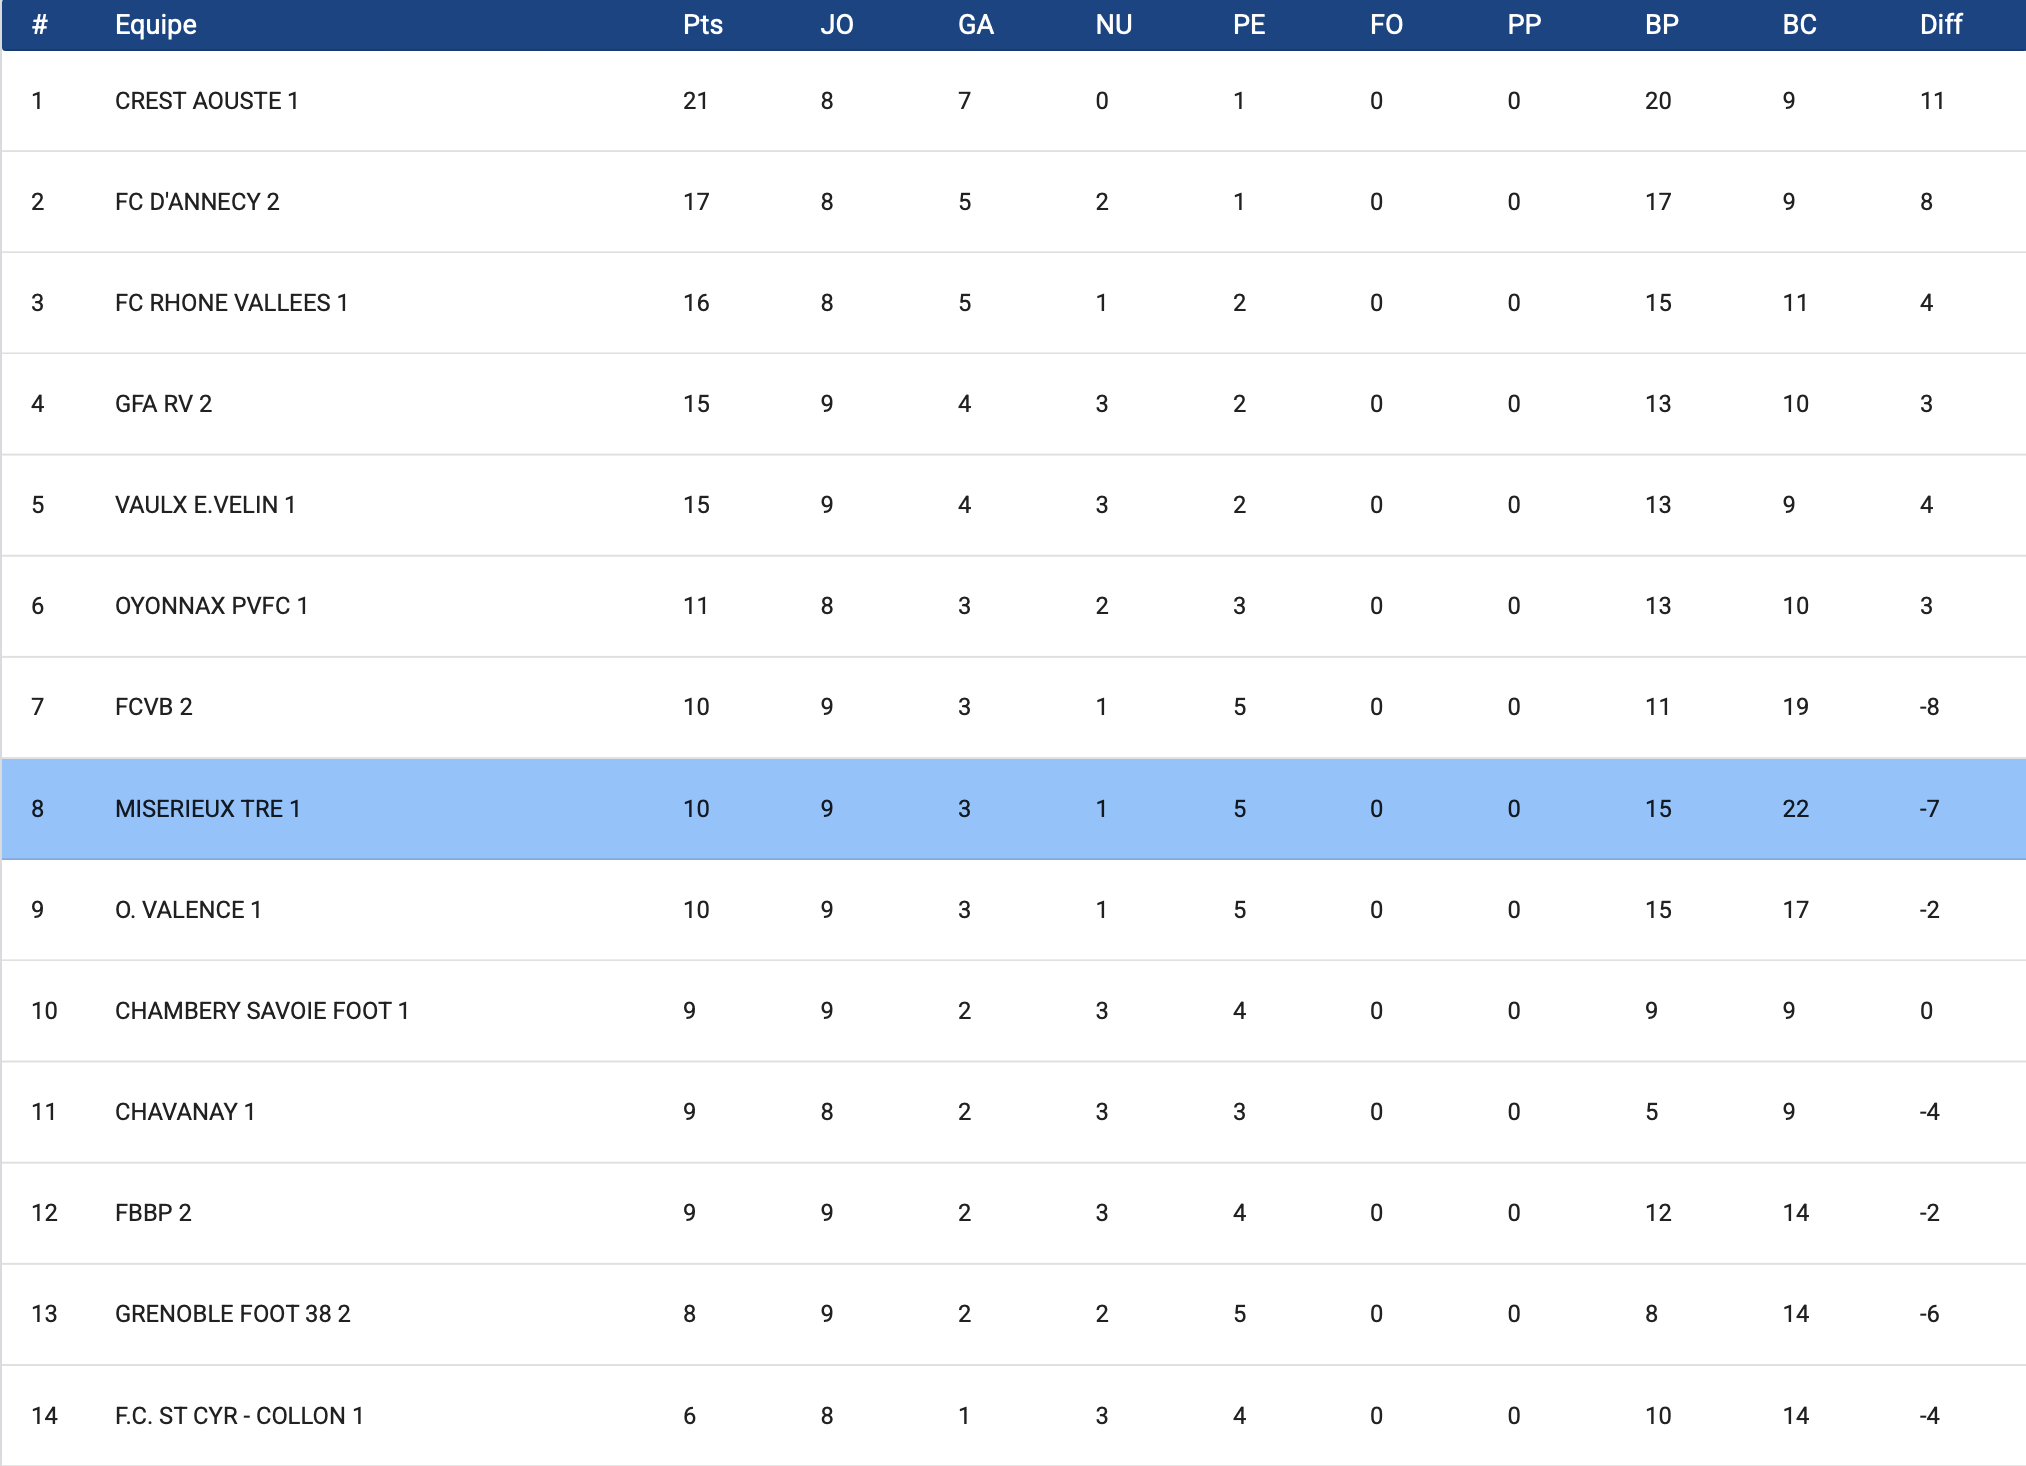Image resolution: width=2026 pixels, height=1466 pixels.
Task: Click the BP column header
Action: click(x=1661, y=25)
